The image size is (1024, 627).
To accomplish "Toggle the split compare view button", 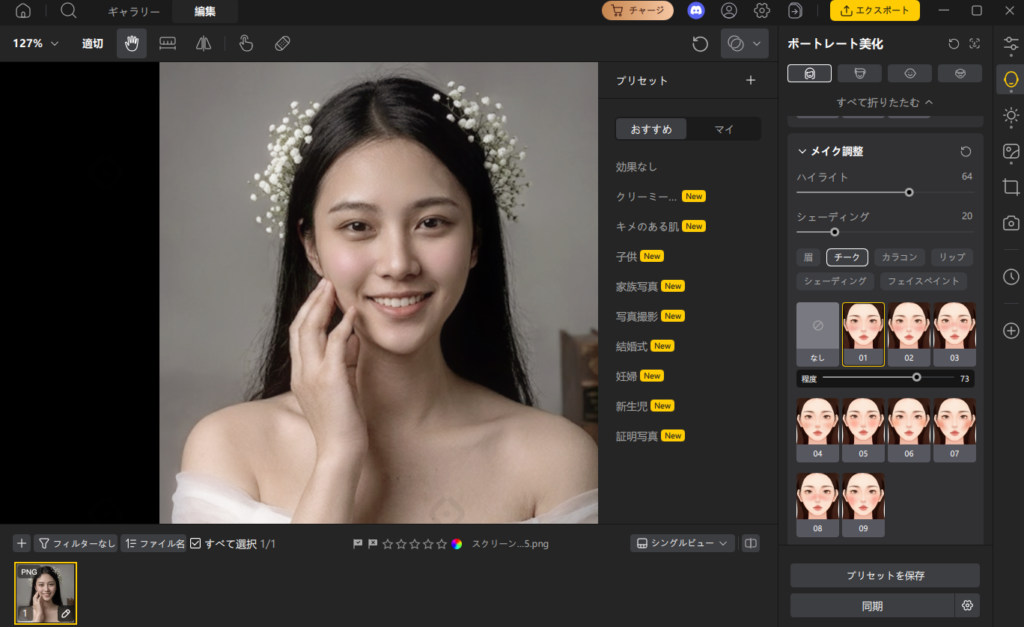I will point(751,543).
